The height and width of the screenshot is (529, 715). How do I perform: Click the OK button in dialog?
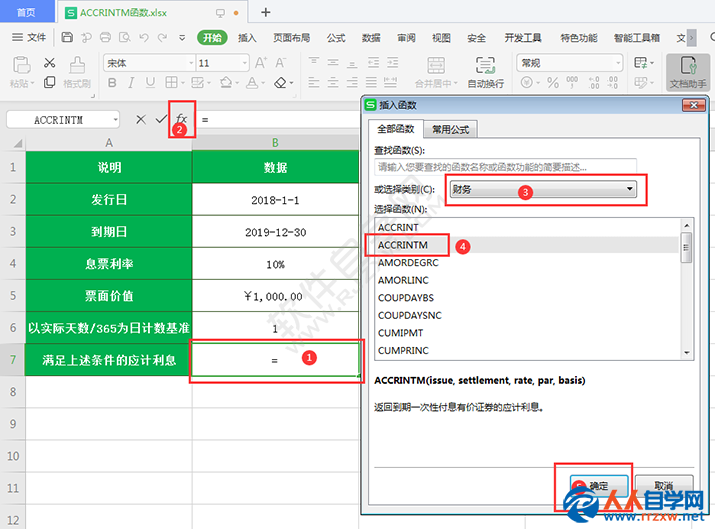(x=599, y=486)
